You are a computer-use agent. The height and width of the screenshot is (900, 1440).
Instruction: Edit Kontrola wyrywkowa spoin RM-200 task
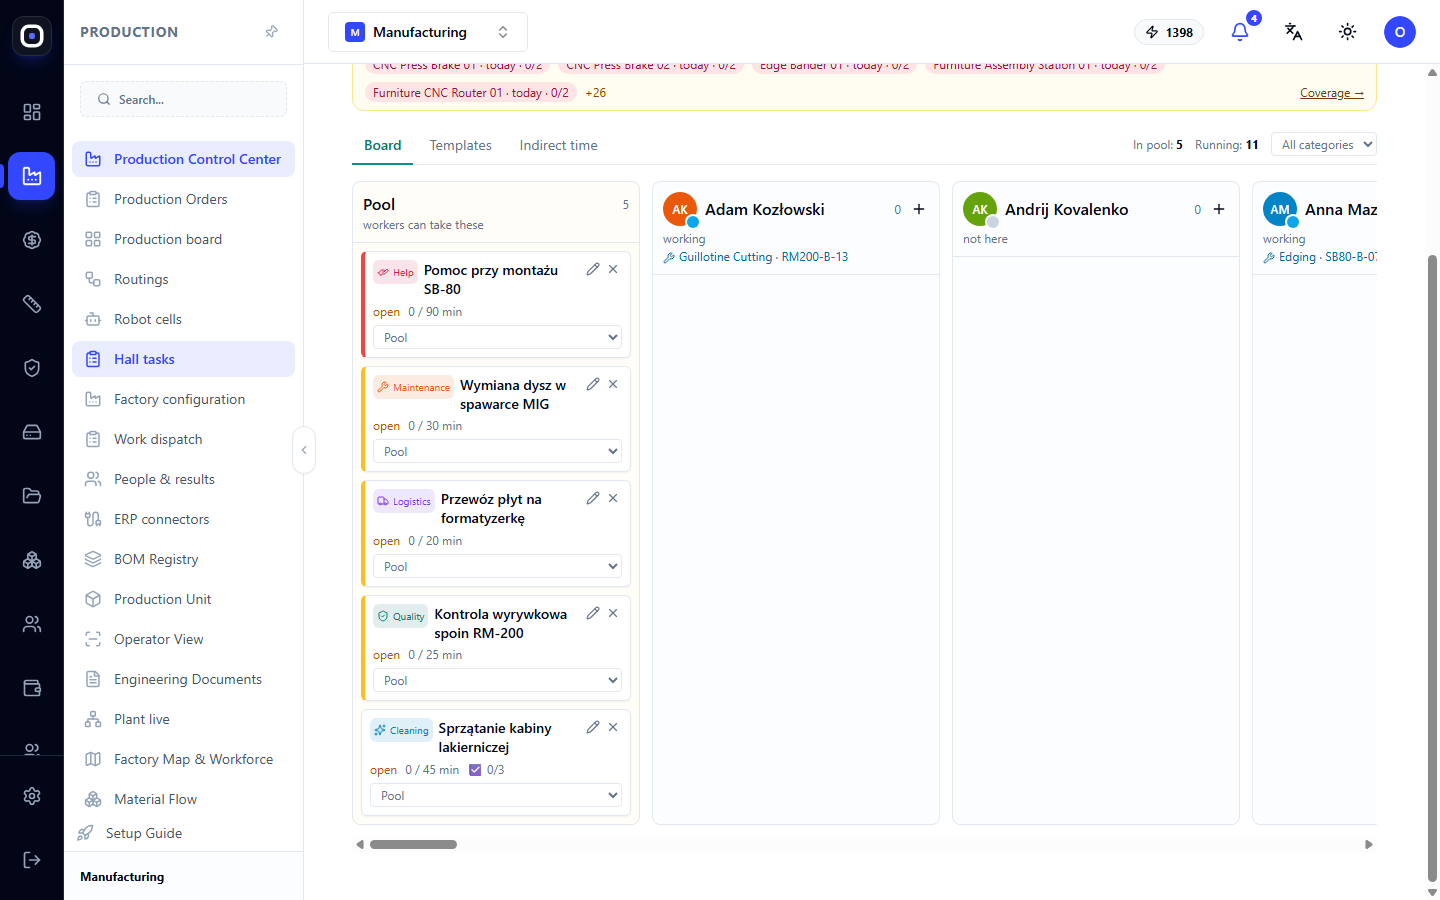(x=593, y=613)
